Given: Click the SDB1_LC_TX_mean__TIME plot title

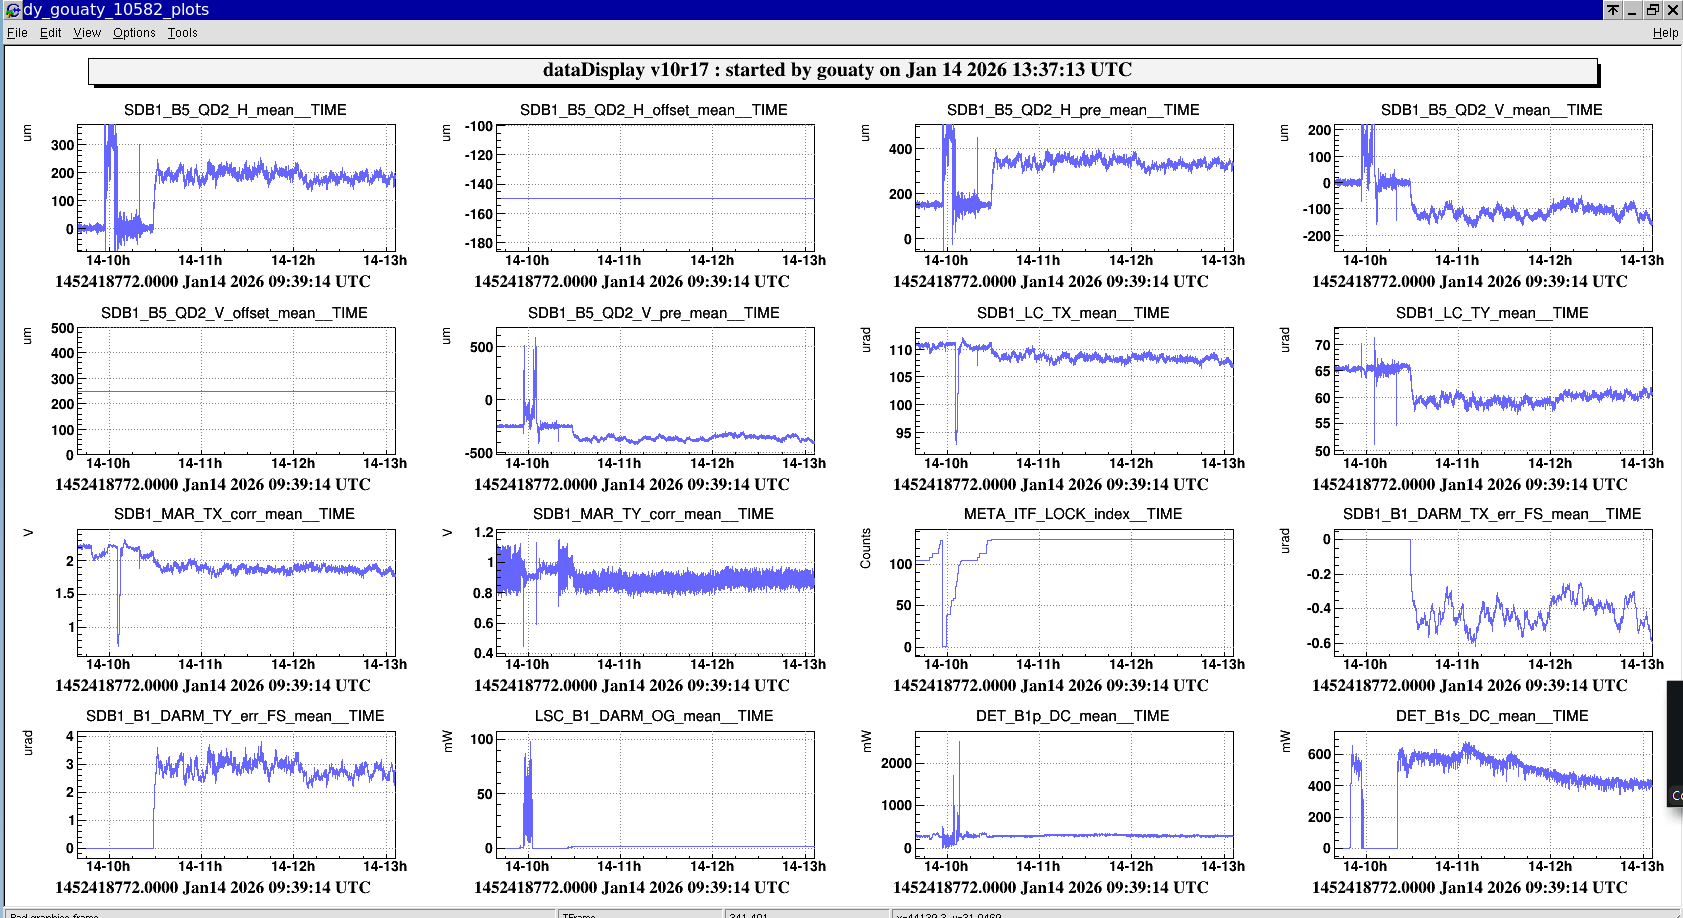Looking at the screenshot, I should [x=1072, y=313].
